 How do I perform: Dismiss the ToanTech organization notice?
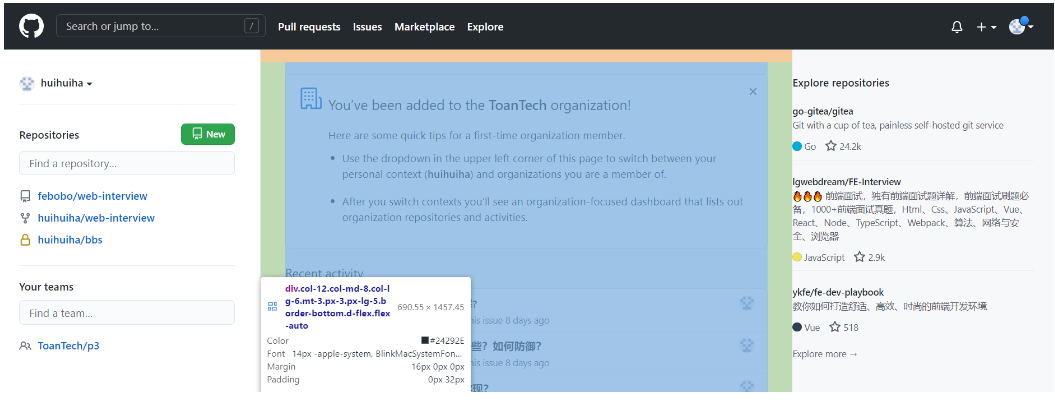coord(753,91)
